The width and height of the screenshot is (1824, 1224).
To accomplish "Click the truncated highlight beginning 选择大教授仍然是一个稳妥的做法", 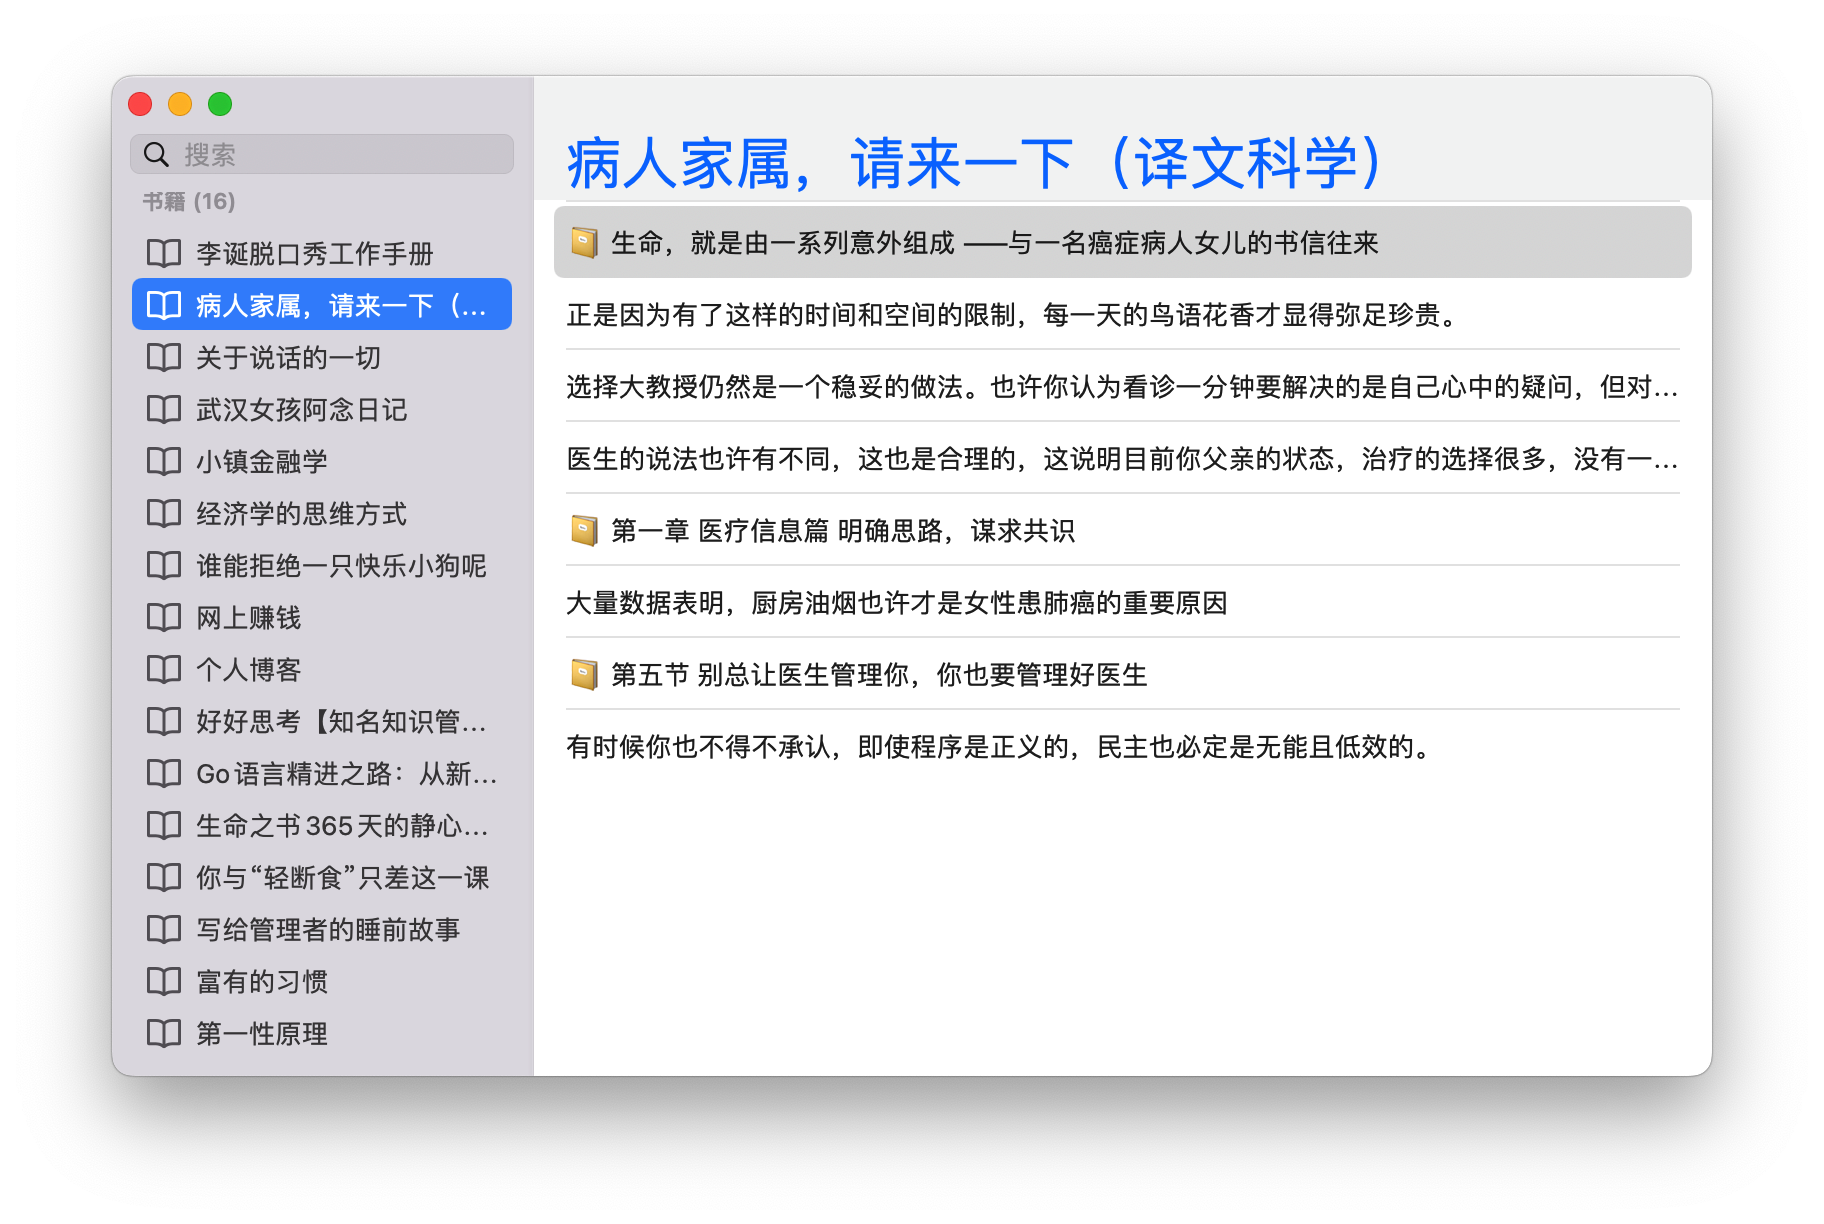I will (x=1120, y=389).
